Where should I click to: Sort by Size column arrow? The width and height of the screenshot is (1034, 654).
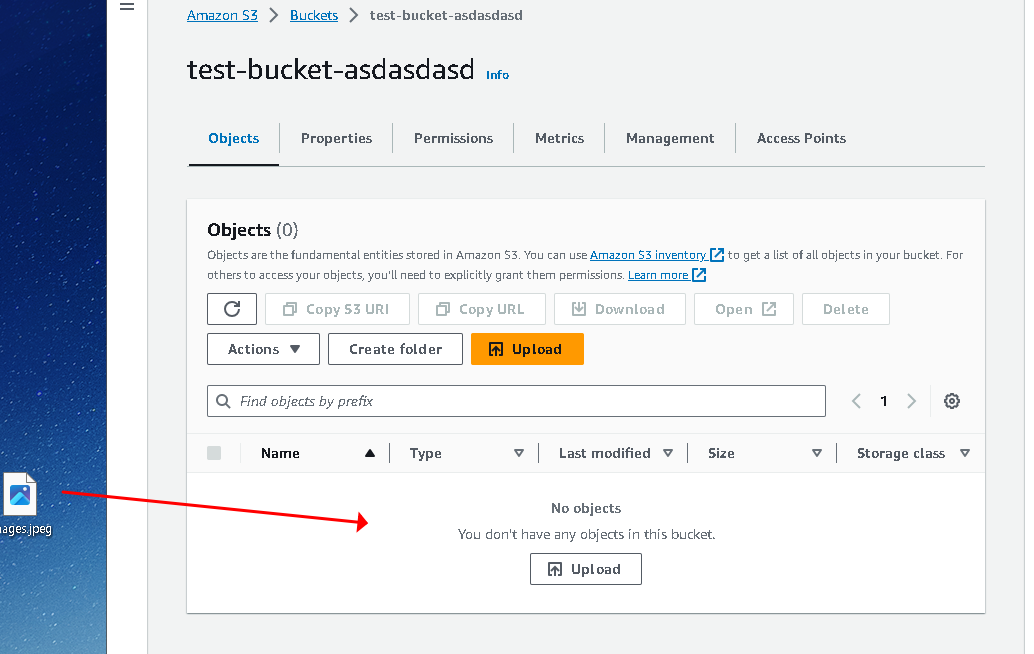pyautogui.click(x=817, y=453)
